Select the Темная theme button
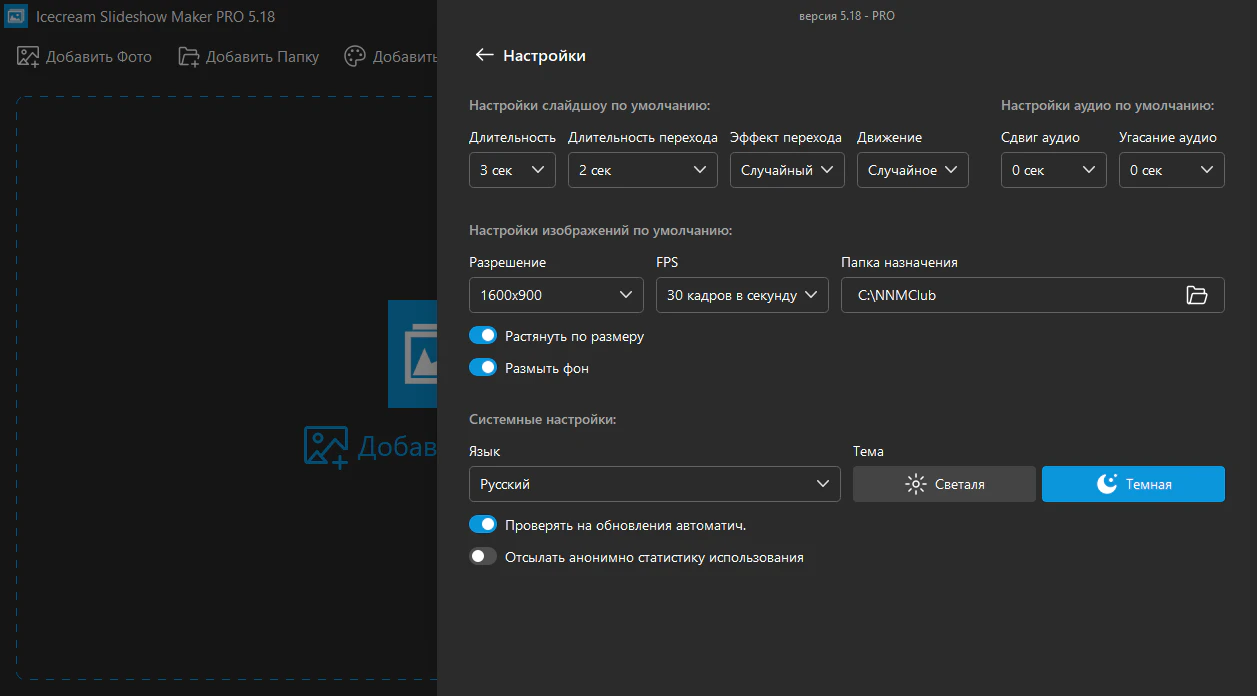The image size is (1257, 696). pyautogui.click(x=1133, y=484)
